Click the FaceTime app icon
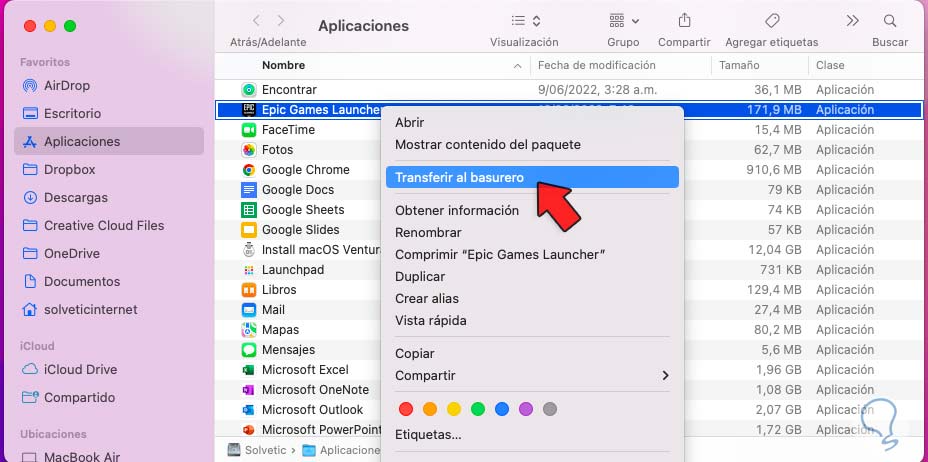 [249, 130]
